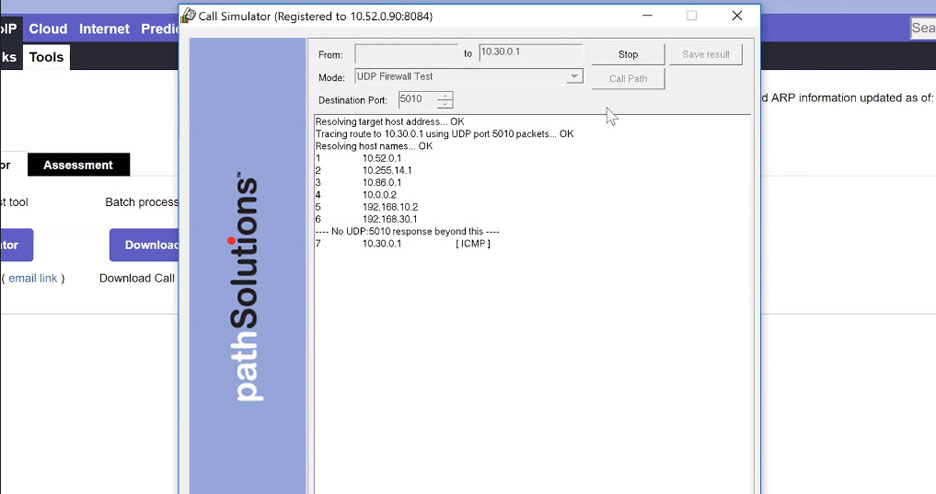Increase Destination Port with up arrow
Image resolution: width=936 pixels, height=494 pixels.
[x=445, y=96]
